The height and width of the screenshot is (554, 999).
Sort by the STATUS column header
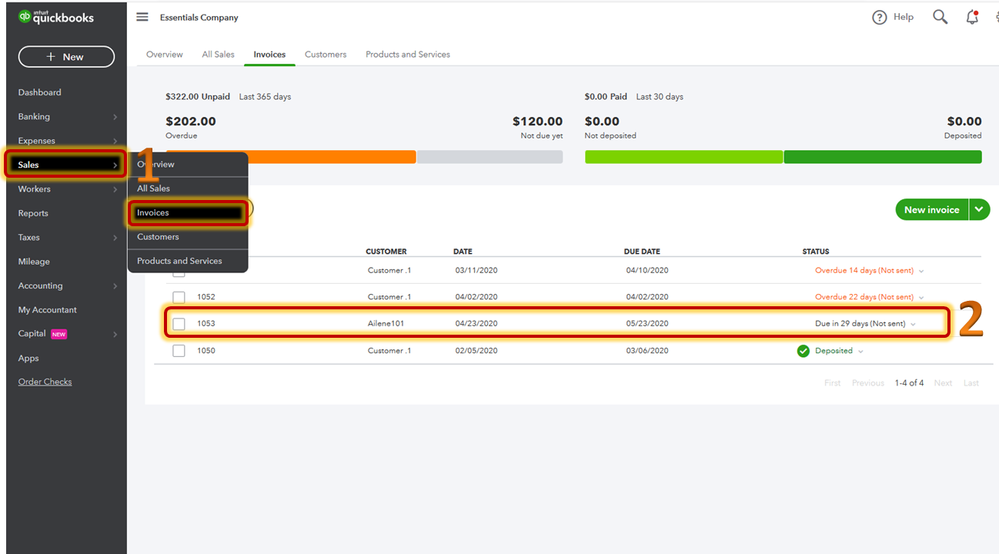pos(816,252)
